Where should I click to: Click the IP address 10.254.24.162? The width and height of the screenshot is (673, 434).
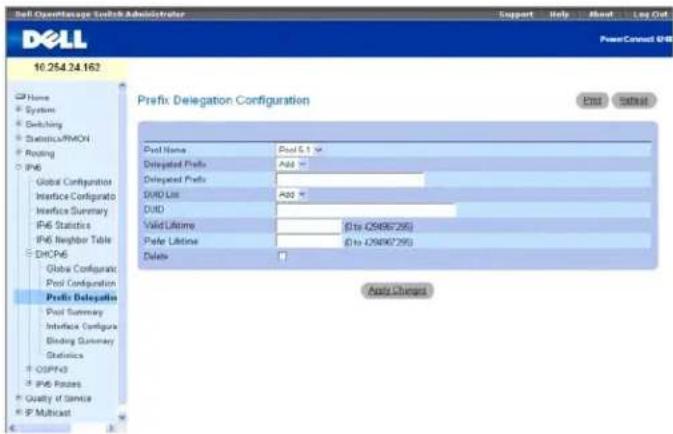pyautogui.click(x=67, y=67)
